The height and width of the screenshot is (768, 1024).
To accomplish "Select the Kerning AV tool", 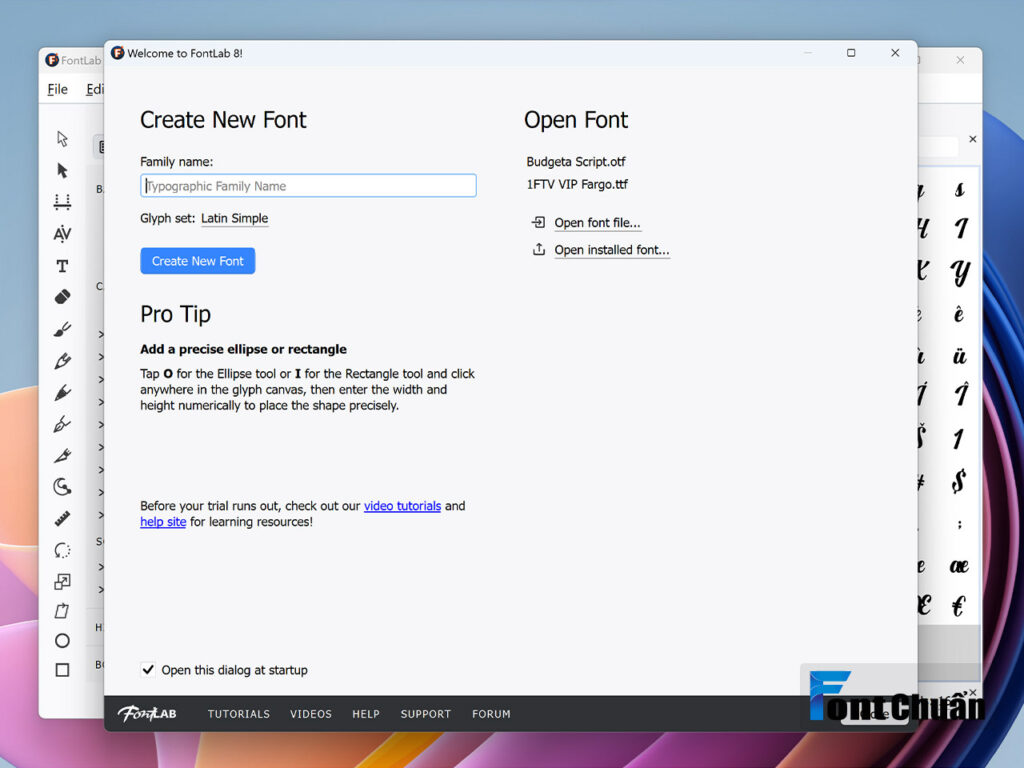I will click(62, 234).
